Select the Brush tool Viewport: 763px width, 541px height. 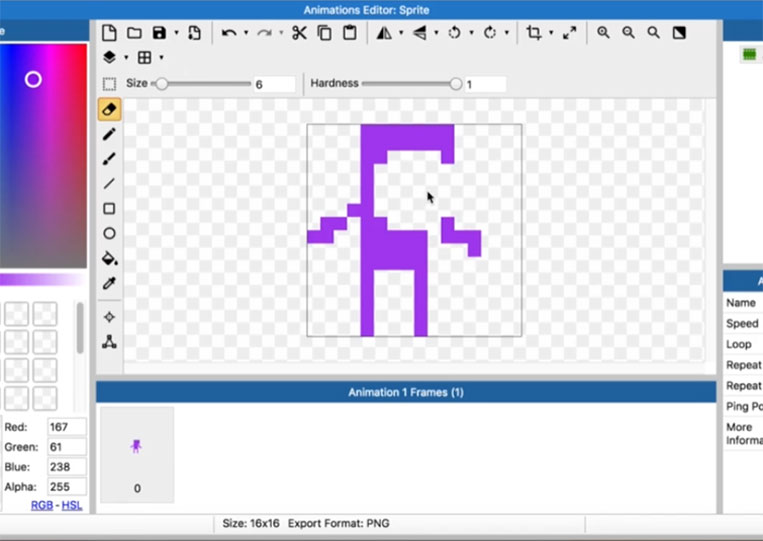109,159
